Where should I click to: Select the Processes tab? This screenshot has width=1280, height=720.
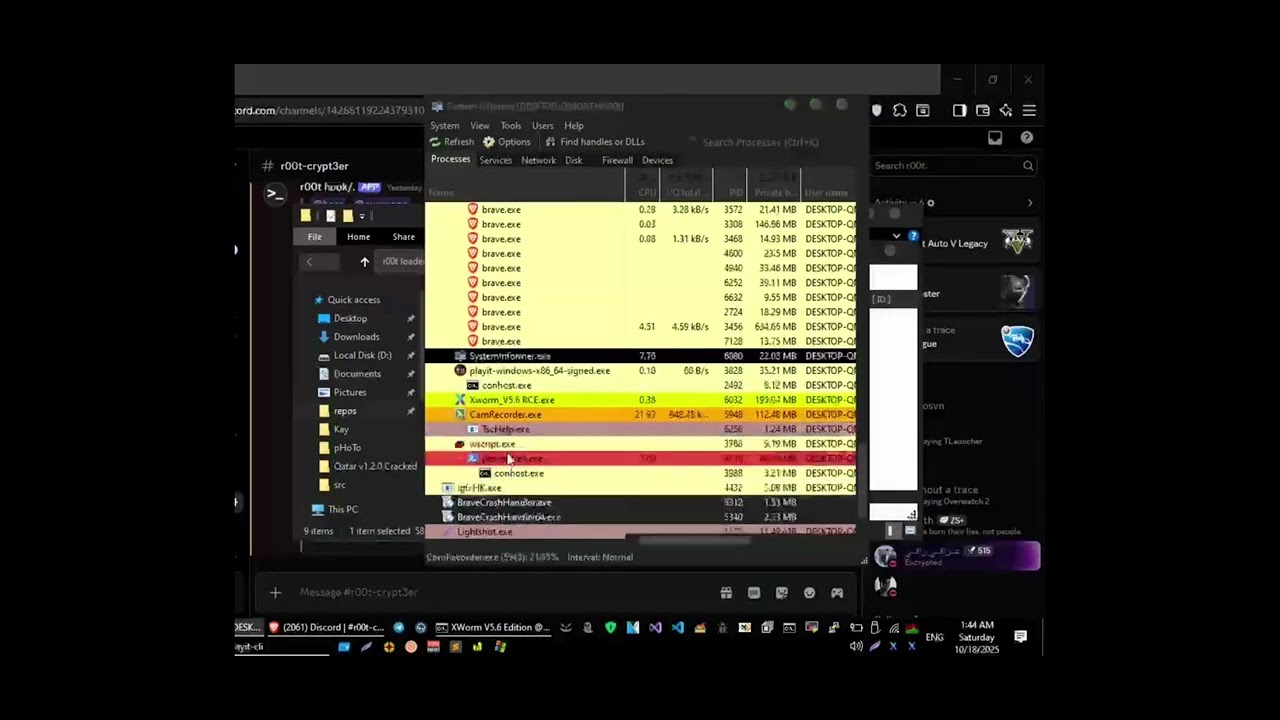450,160
